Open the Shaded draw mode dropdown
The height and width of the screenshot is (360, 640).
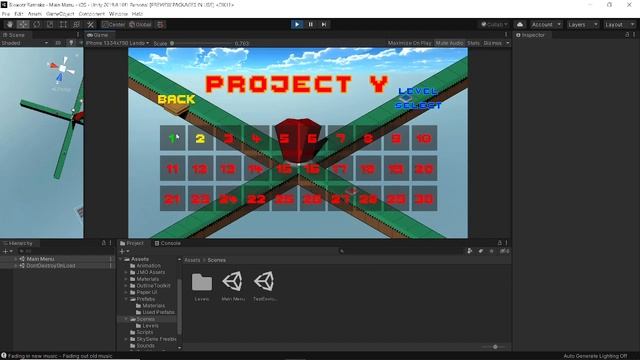pyautogui.click(x=24, y=43)
